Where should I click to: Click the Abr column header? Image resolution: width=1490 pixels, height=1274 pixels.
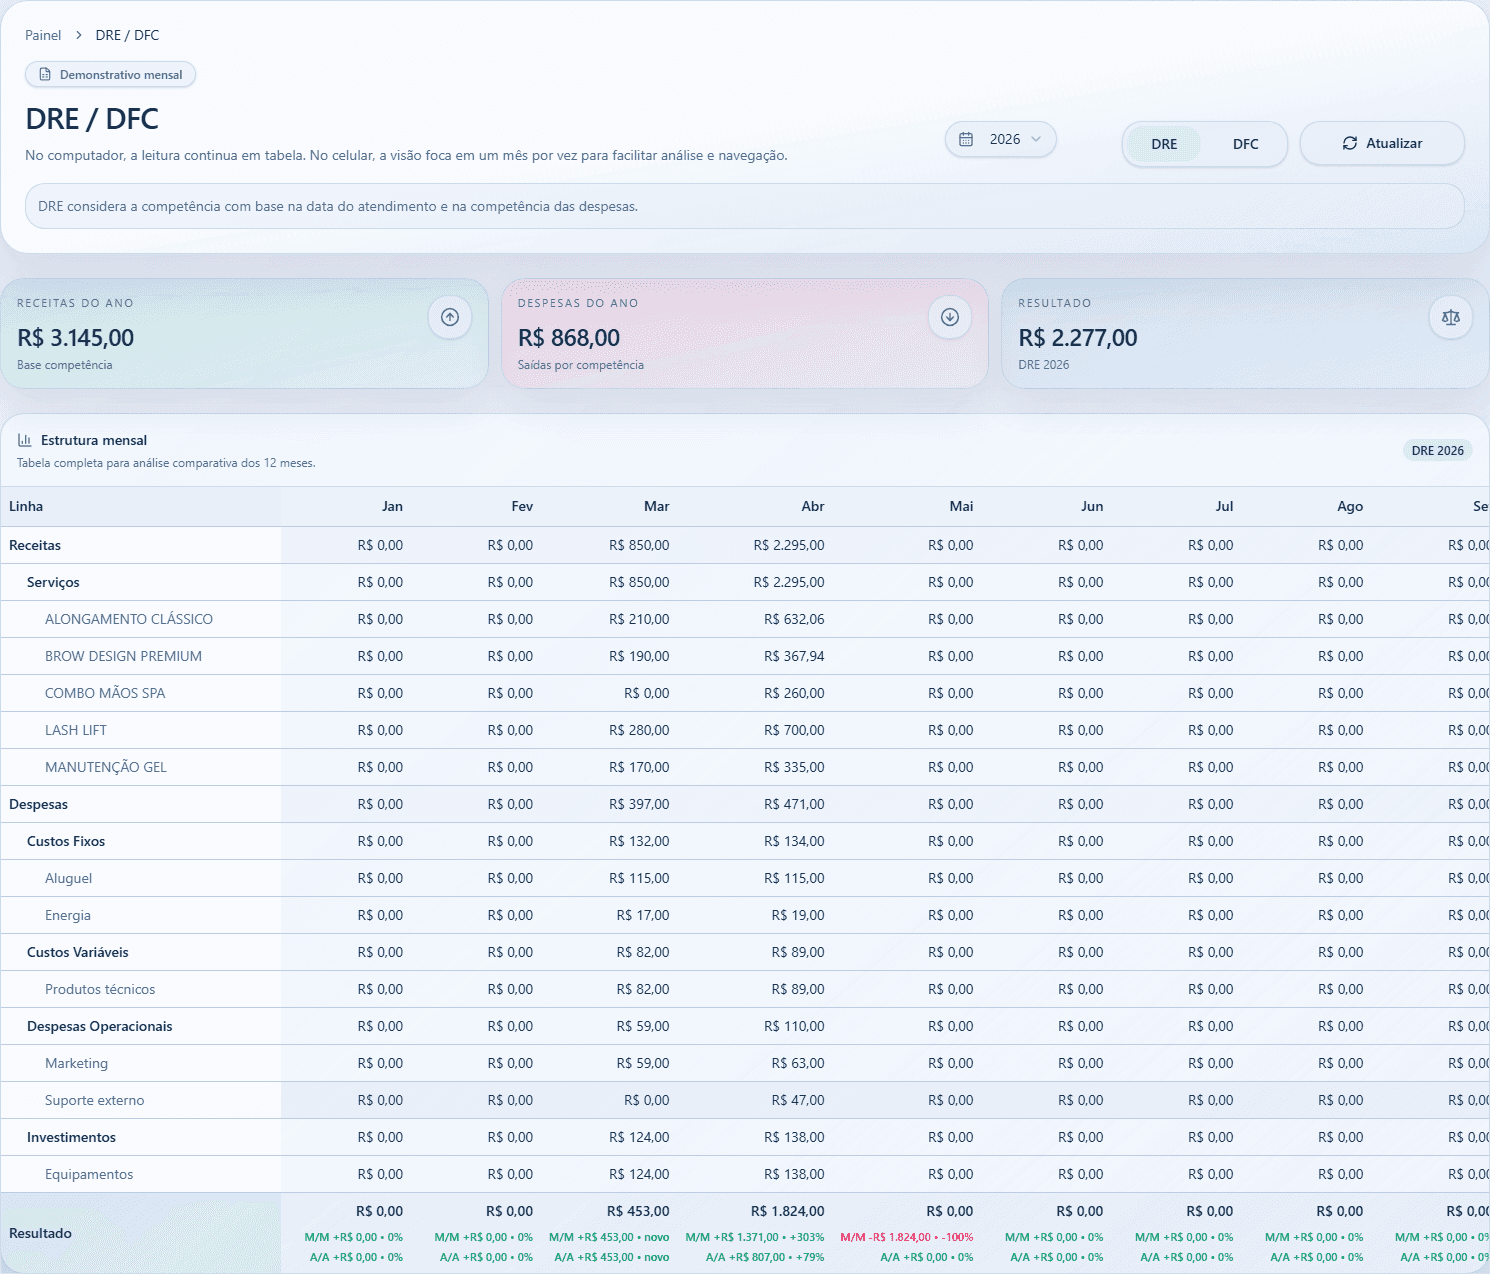pyautogui.click(x=813, y=507)
